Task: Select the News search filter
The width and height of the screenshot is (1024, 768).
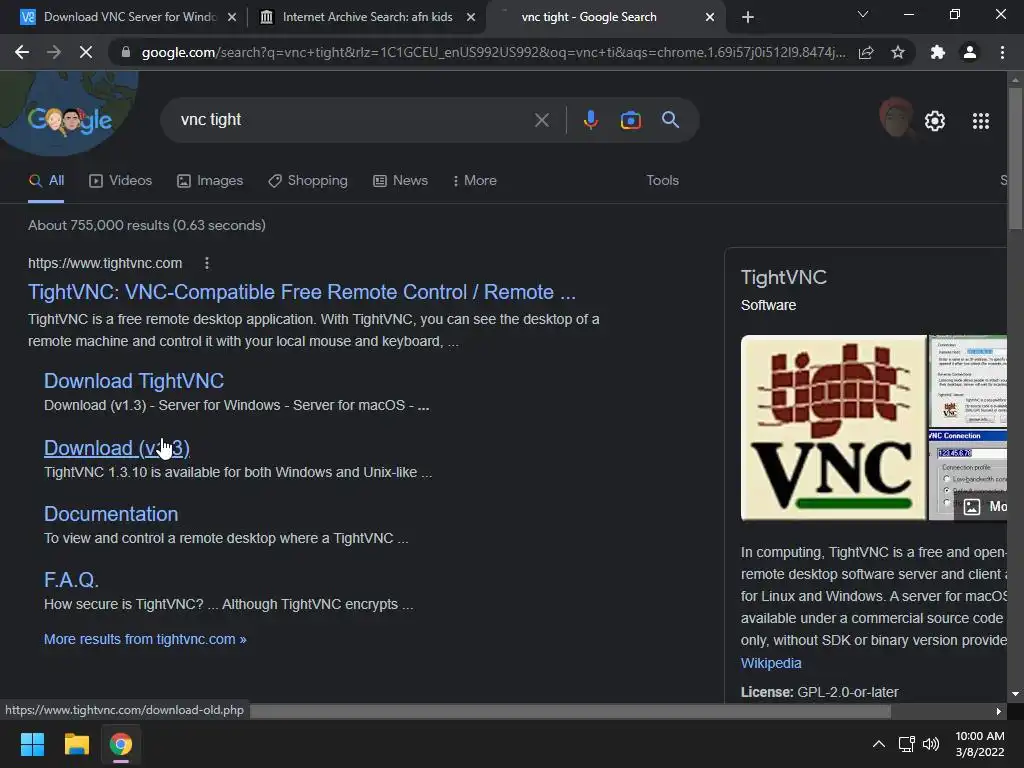Action: coord(400,181)
